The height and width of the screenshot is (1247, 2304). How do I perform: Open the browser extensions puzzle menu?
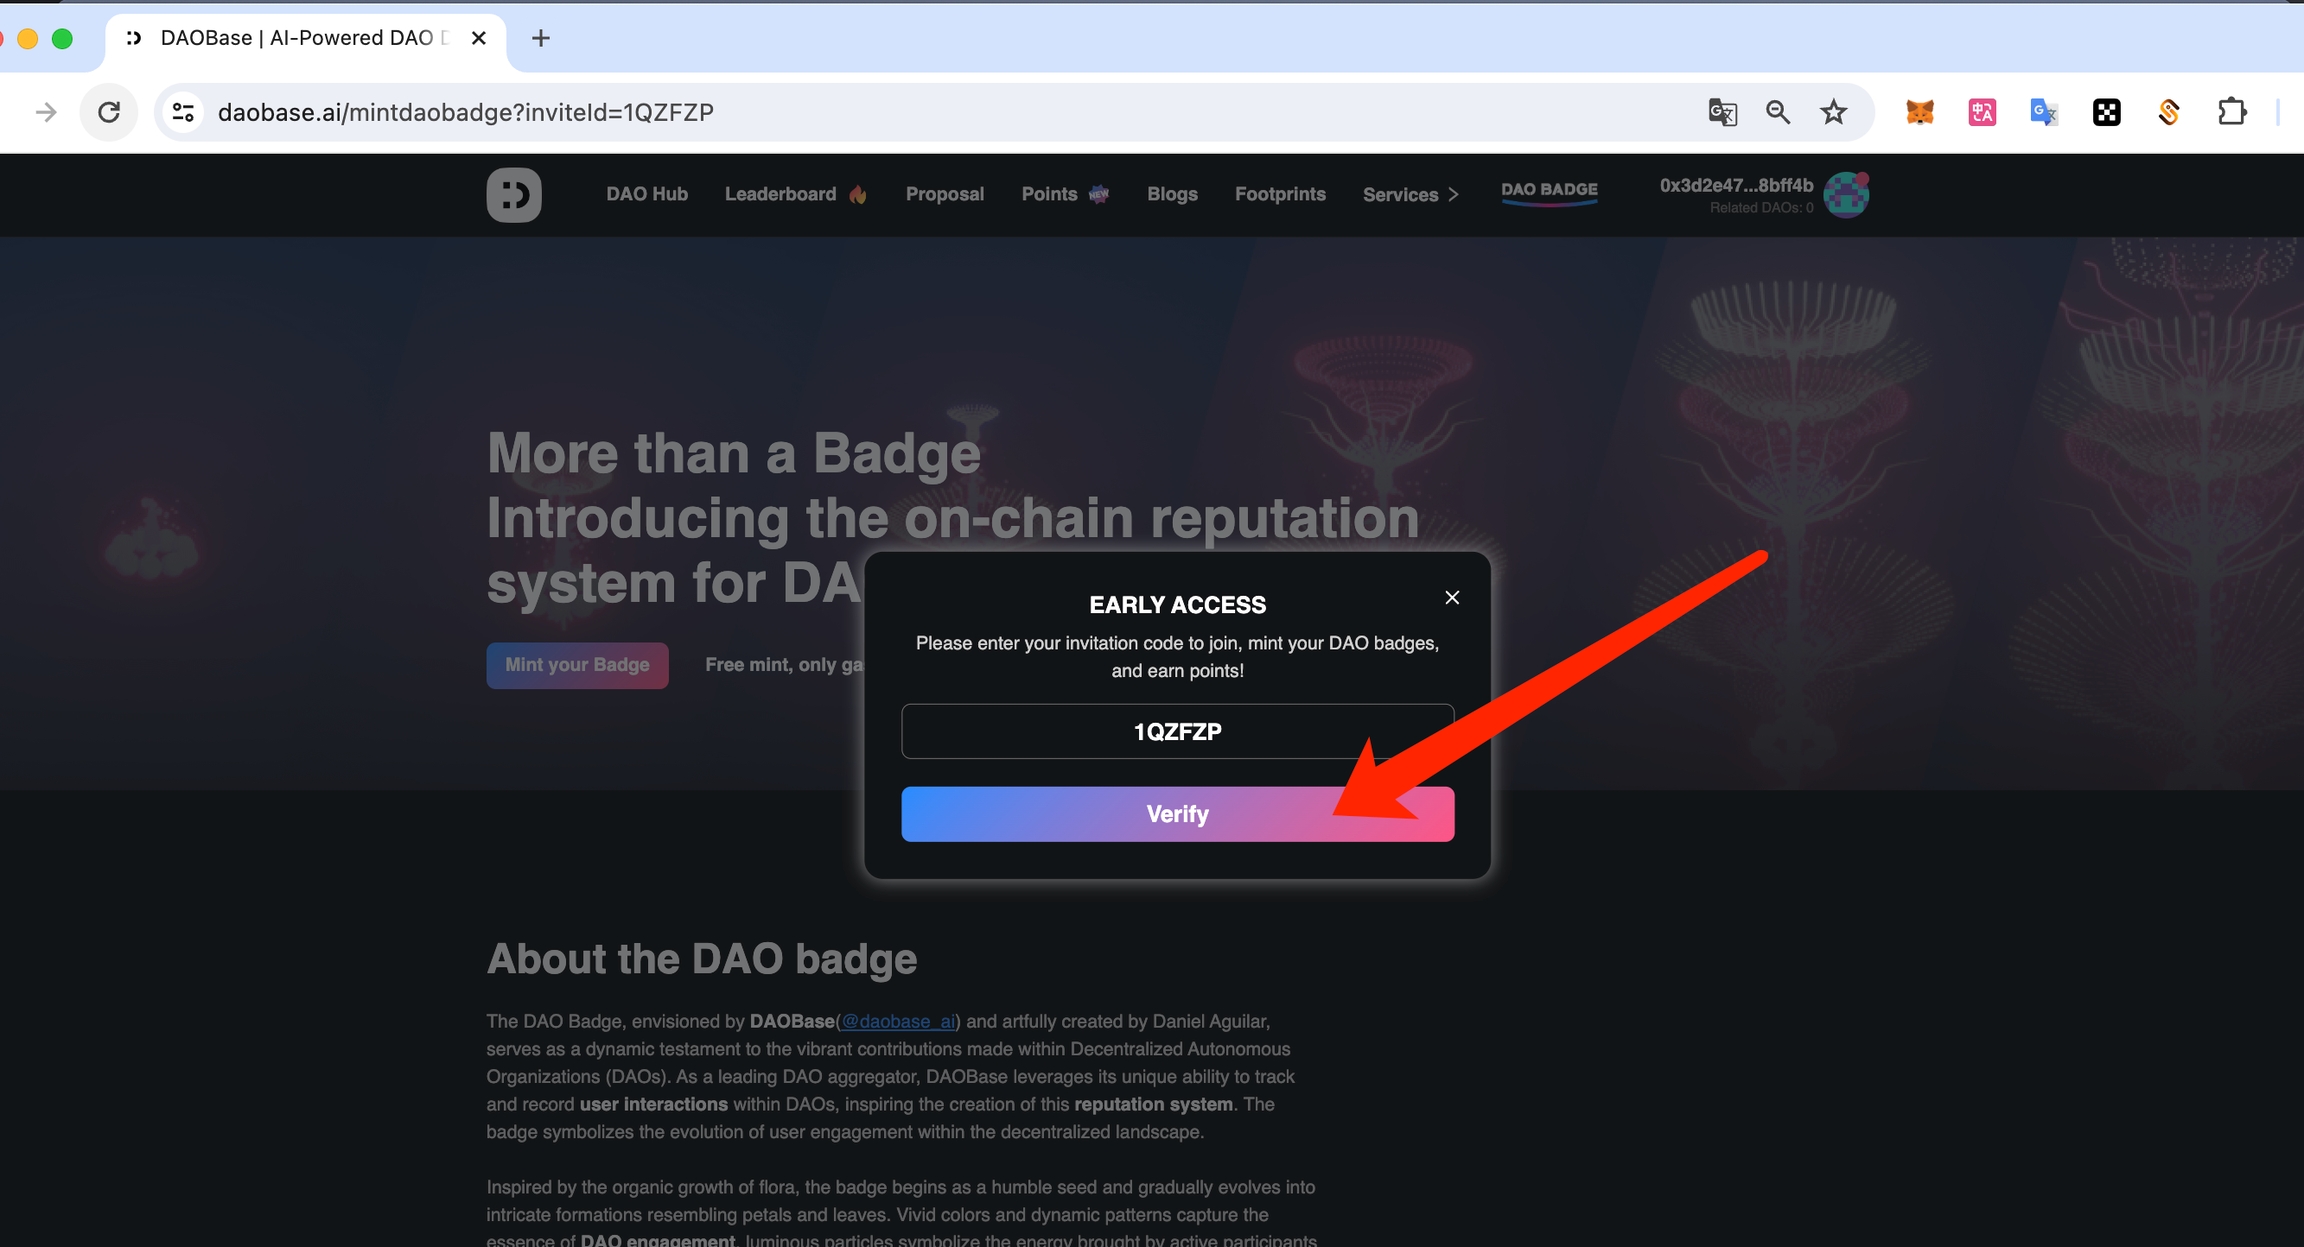coord(2233,112)
